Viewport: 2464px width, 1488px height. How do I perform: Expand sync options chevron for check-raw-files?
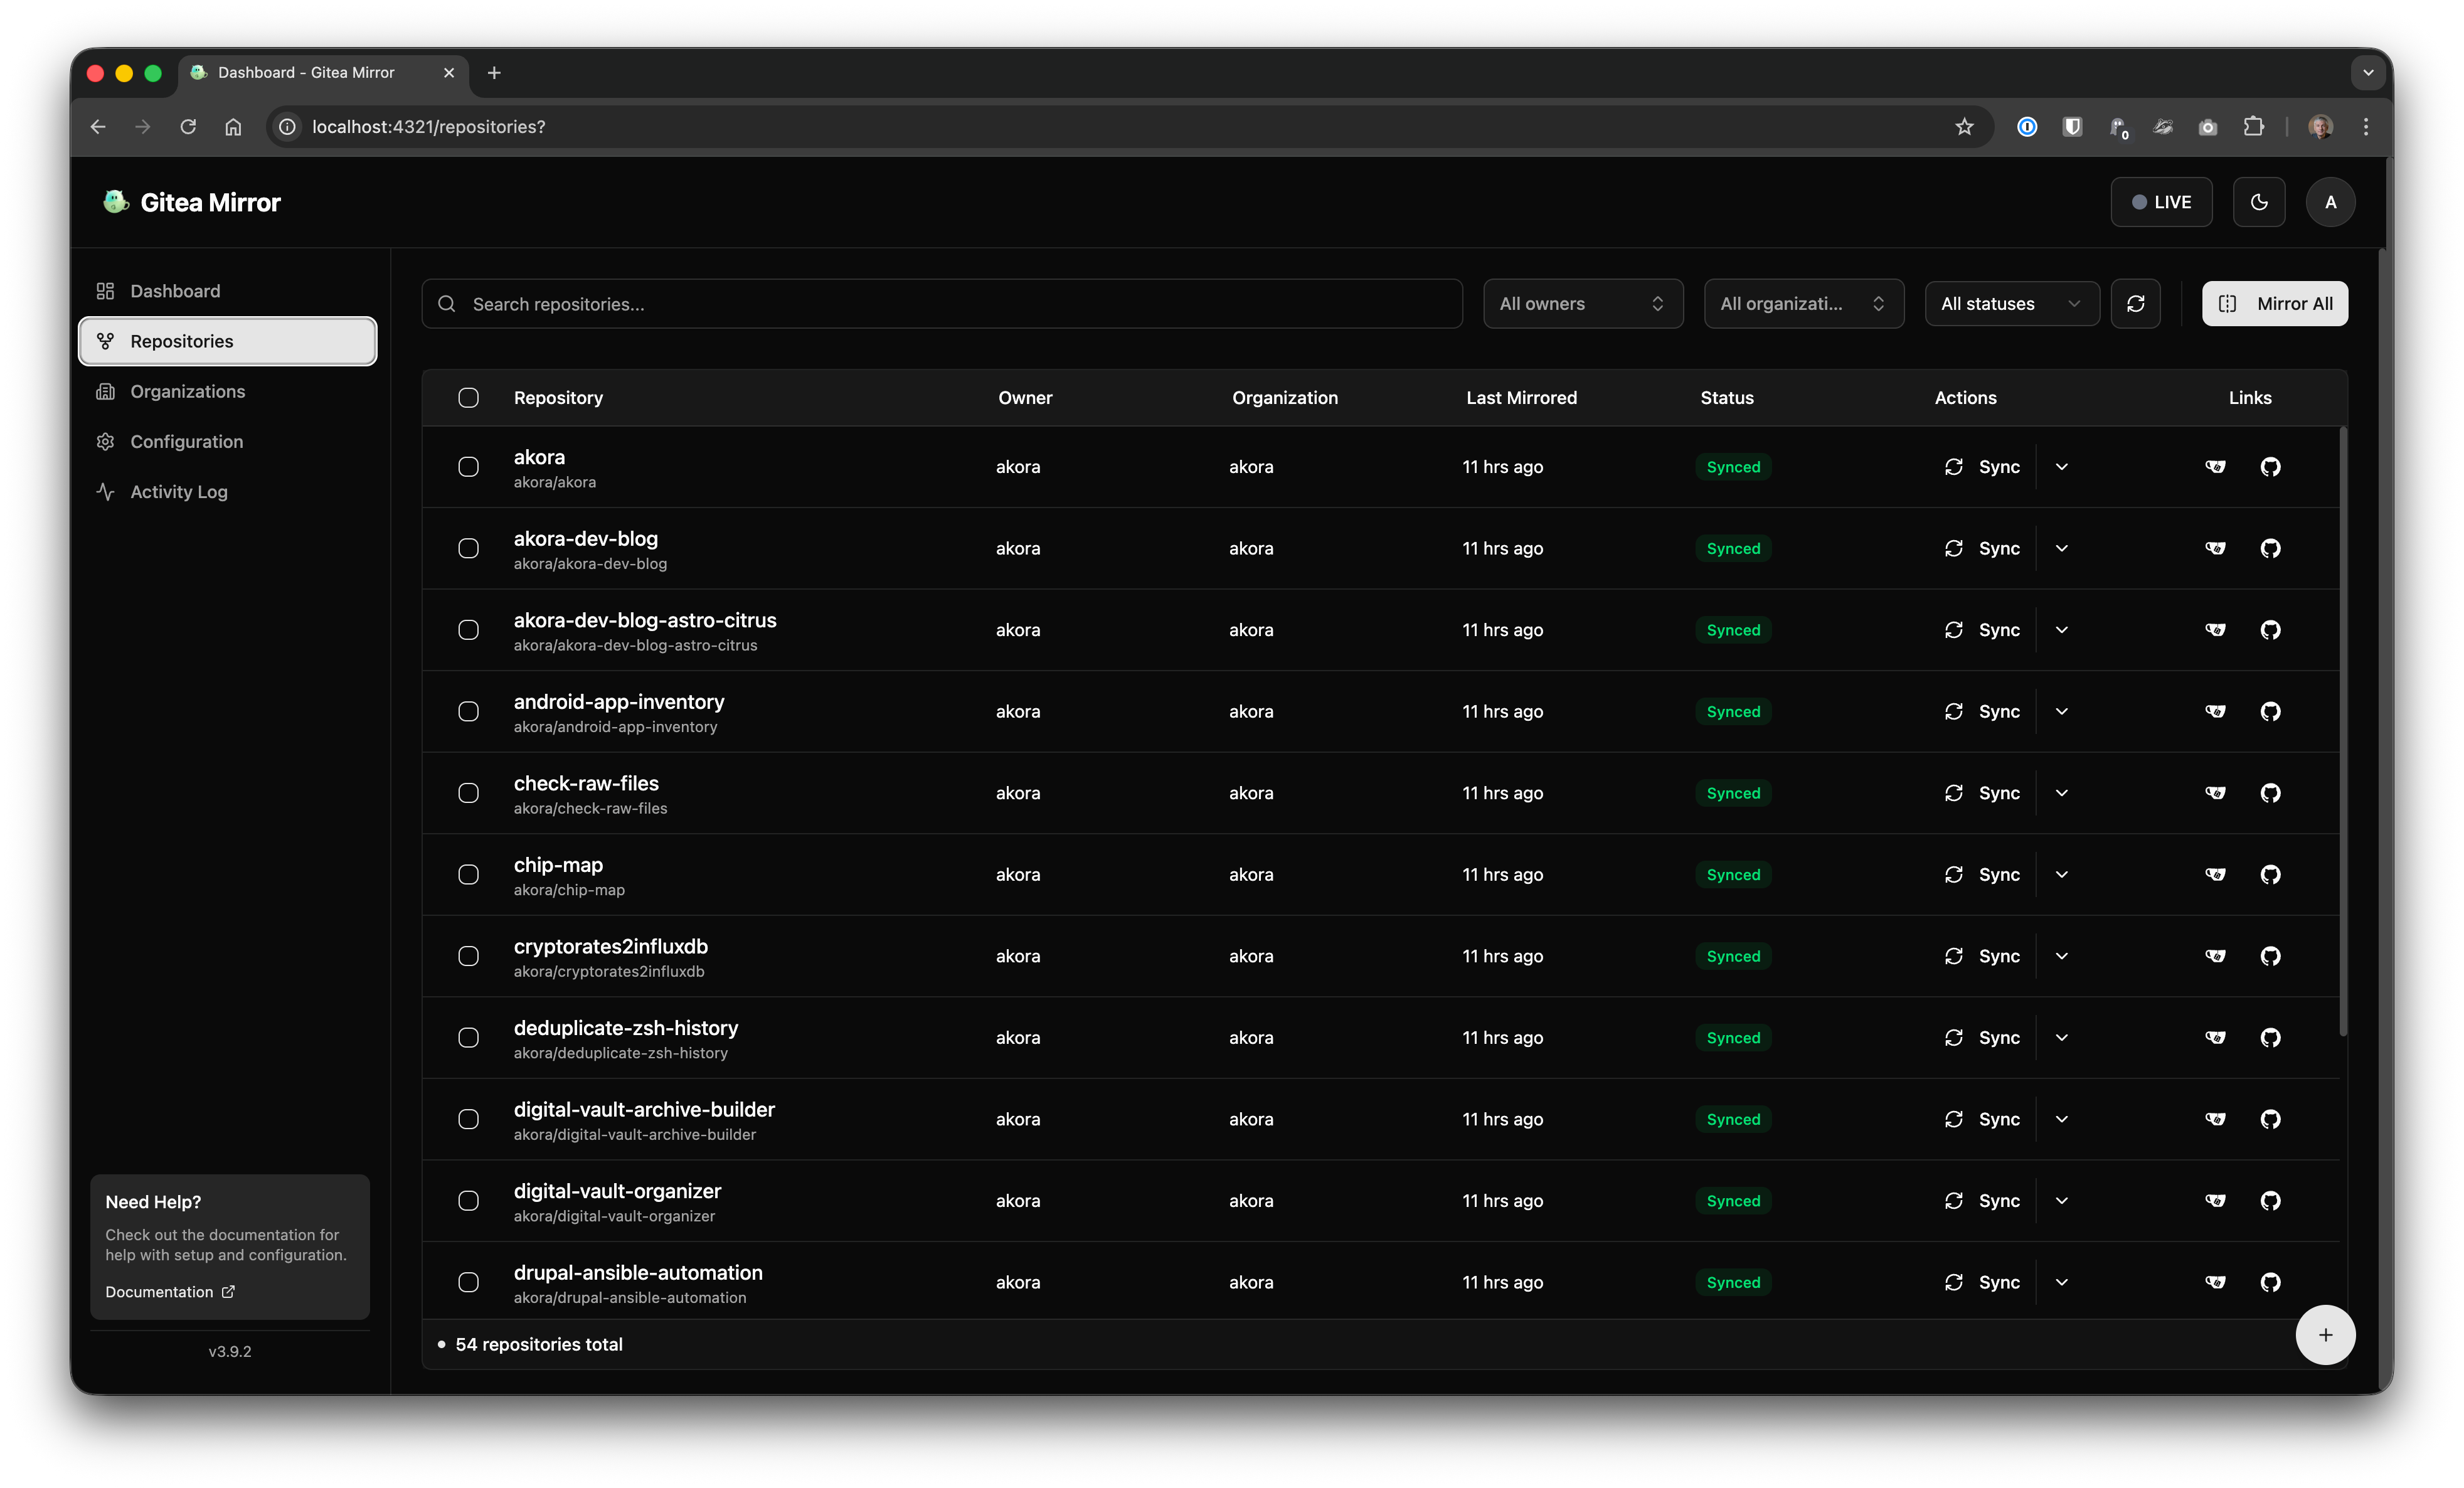pyautogui.click(x=2061, y=793)
